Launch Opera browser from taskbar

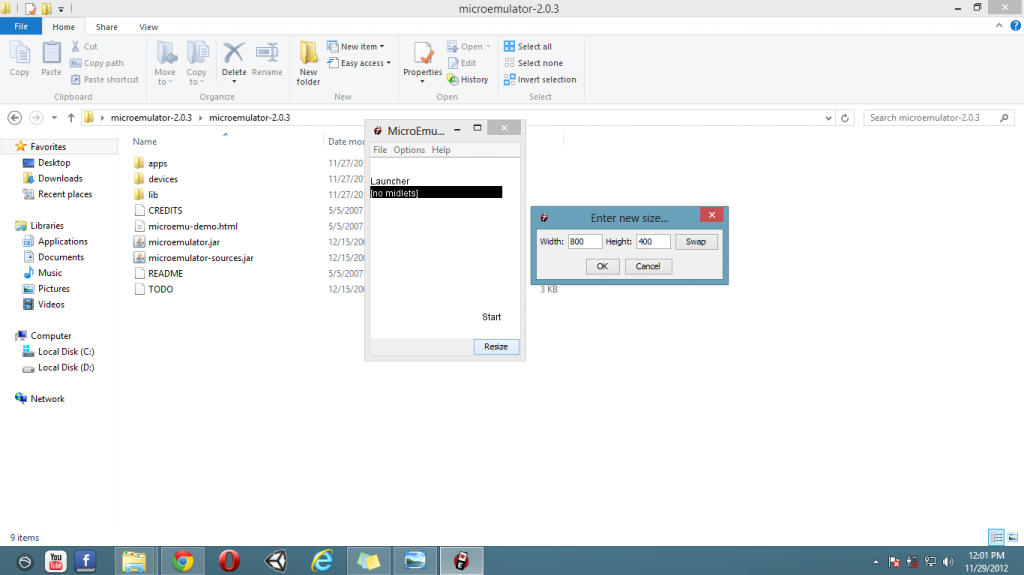(x=229, y=561)
